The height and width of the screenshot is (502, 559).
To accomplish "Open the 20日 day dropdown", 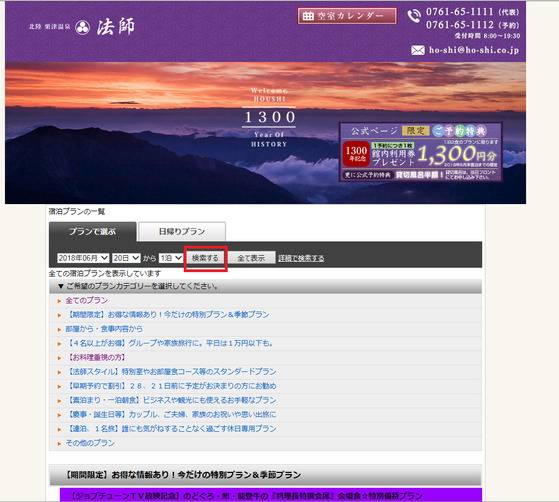I will 126,258.
